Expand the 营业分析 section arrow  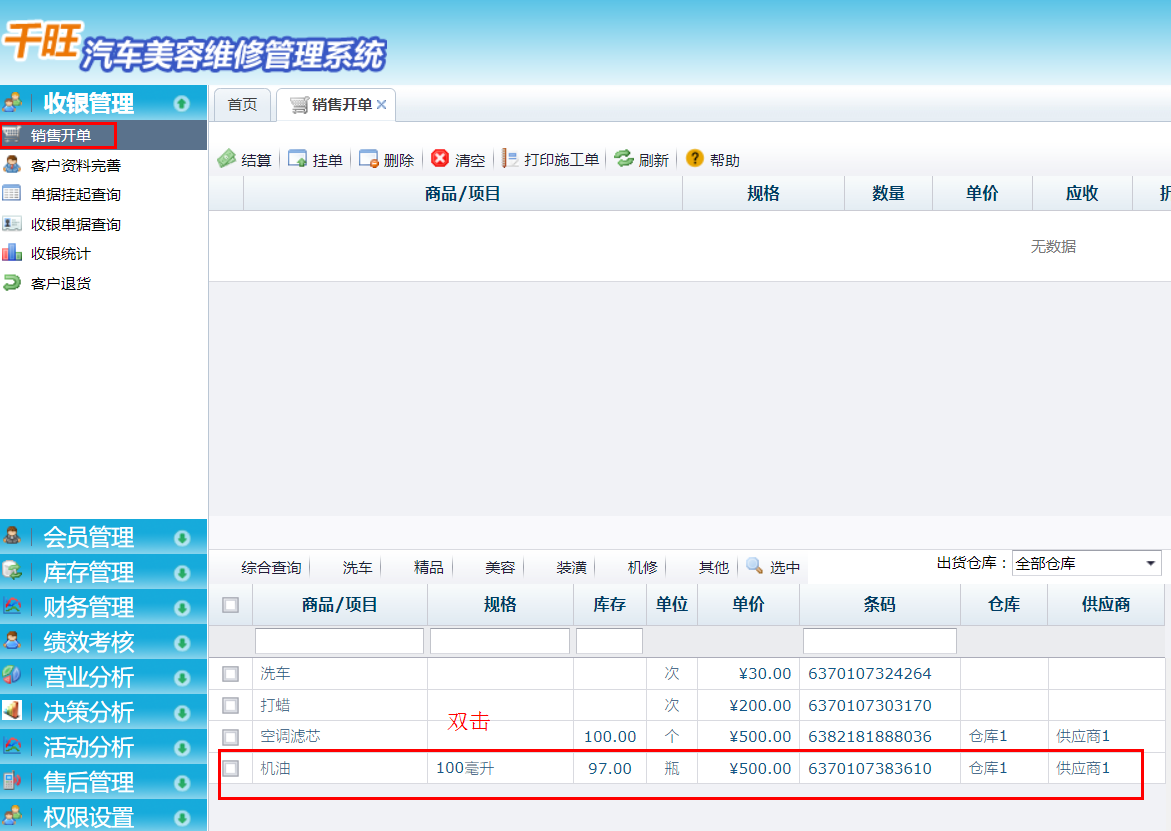coord(181,678)
